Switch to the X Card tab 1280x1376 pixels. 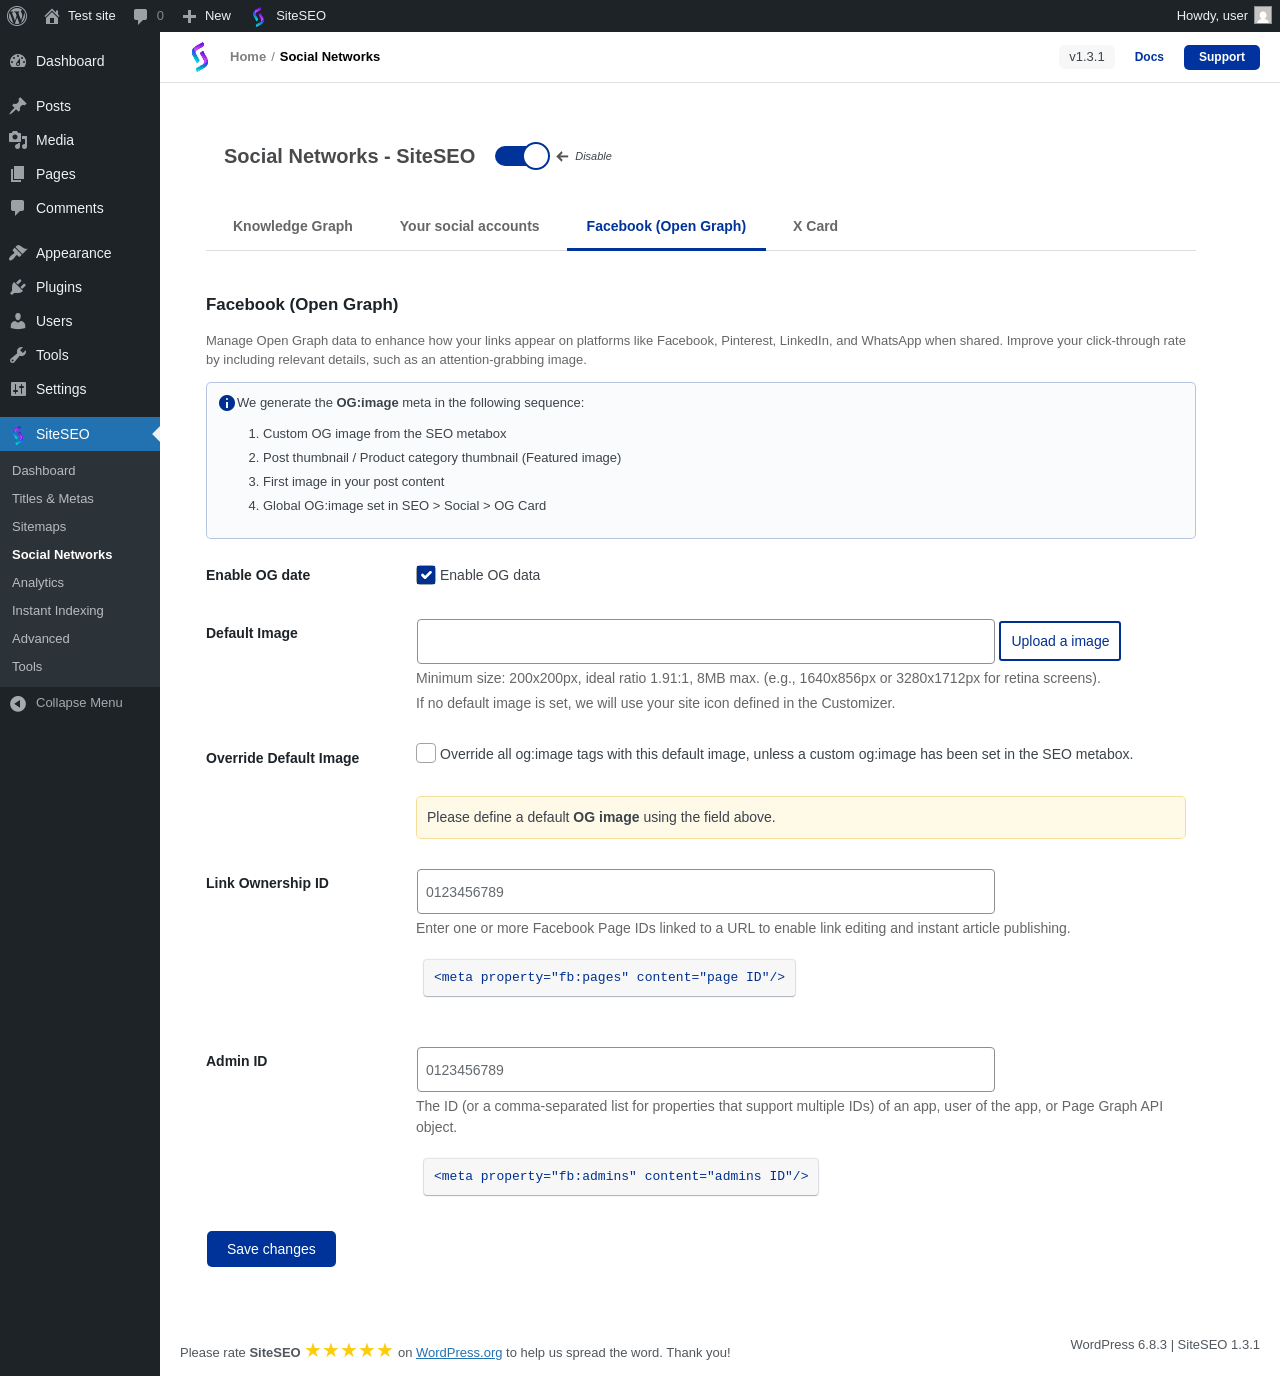pyautogui.click(x=815, y=226)
